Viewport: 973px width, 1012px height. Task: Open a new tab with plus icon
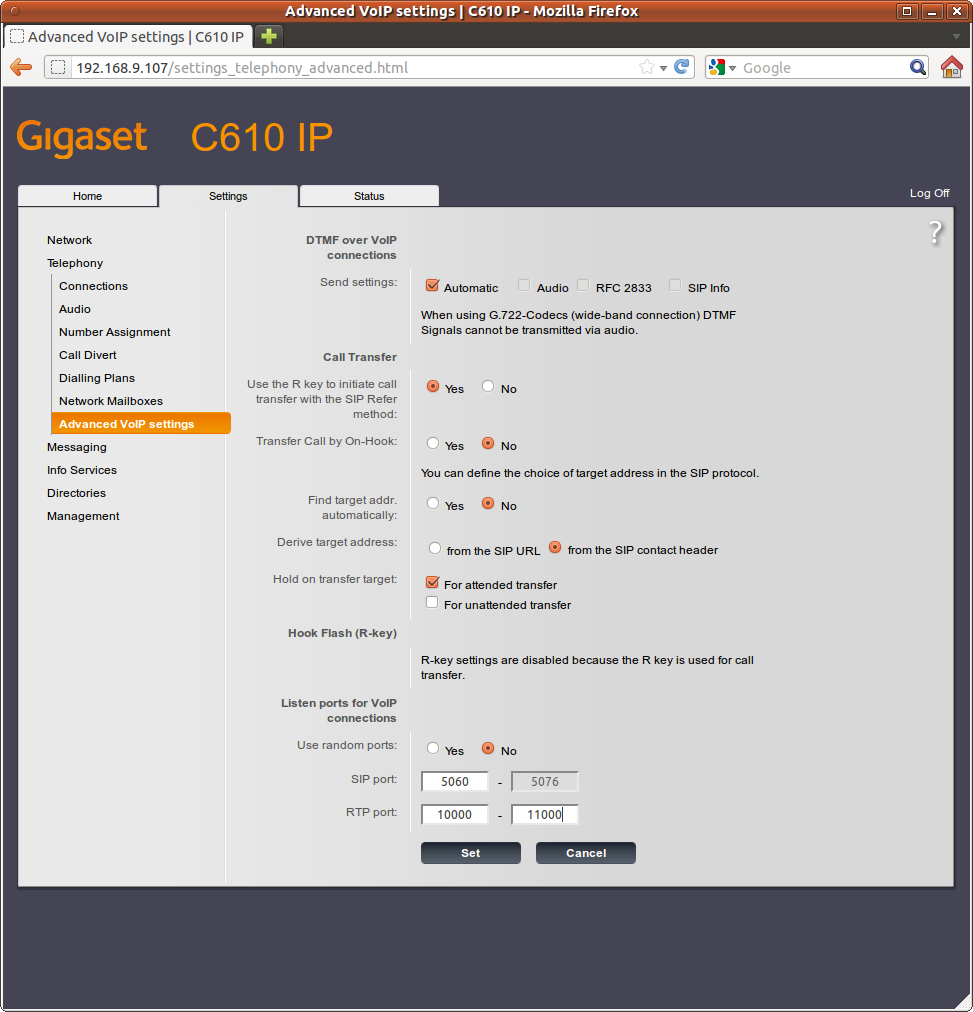pyautogui.click(x=269, y=36)
